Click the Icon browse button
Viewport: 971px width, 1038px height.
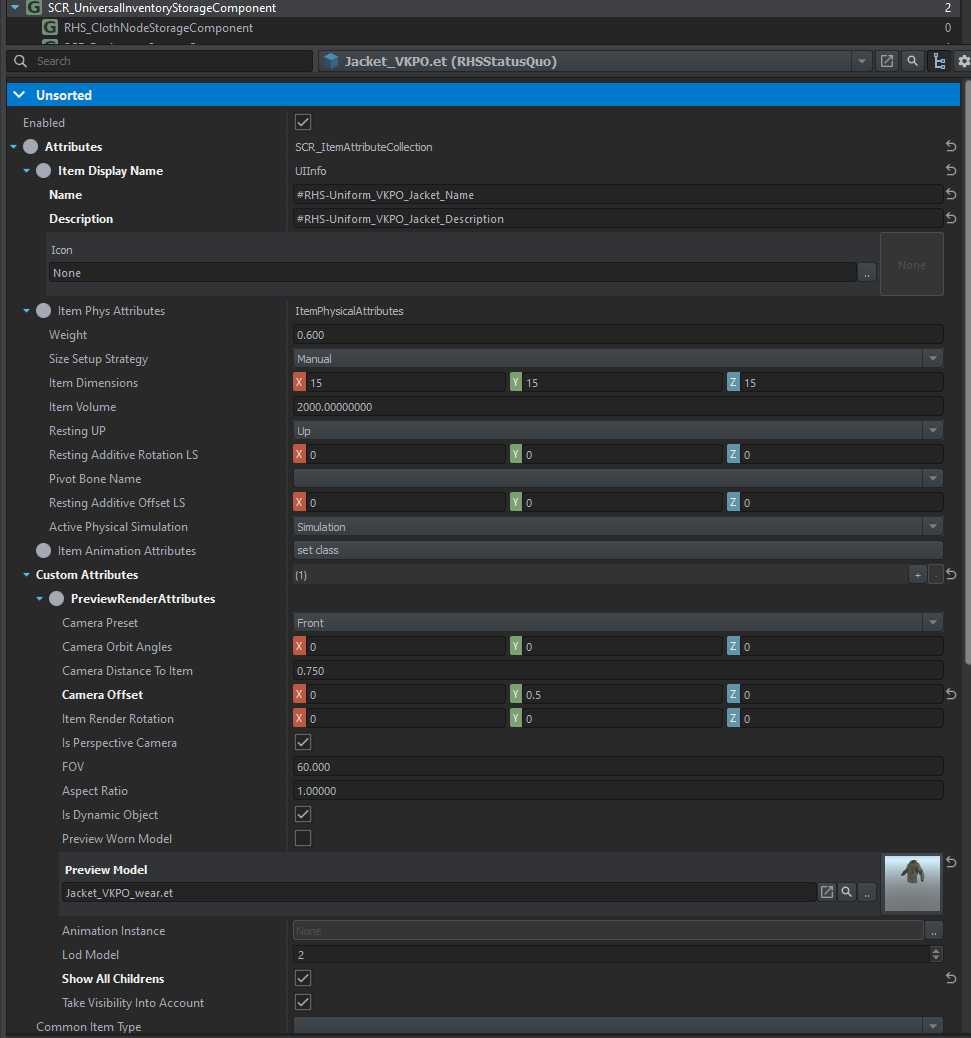[x=867, y=273]
